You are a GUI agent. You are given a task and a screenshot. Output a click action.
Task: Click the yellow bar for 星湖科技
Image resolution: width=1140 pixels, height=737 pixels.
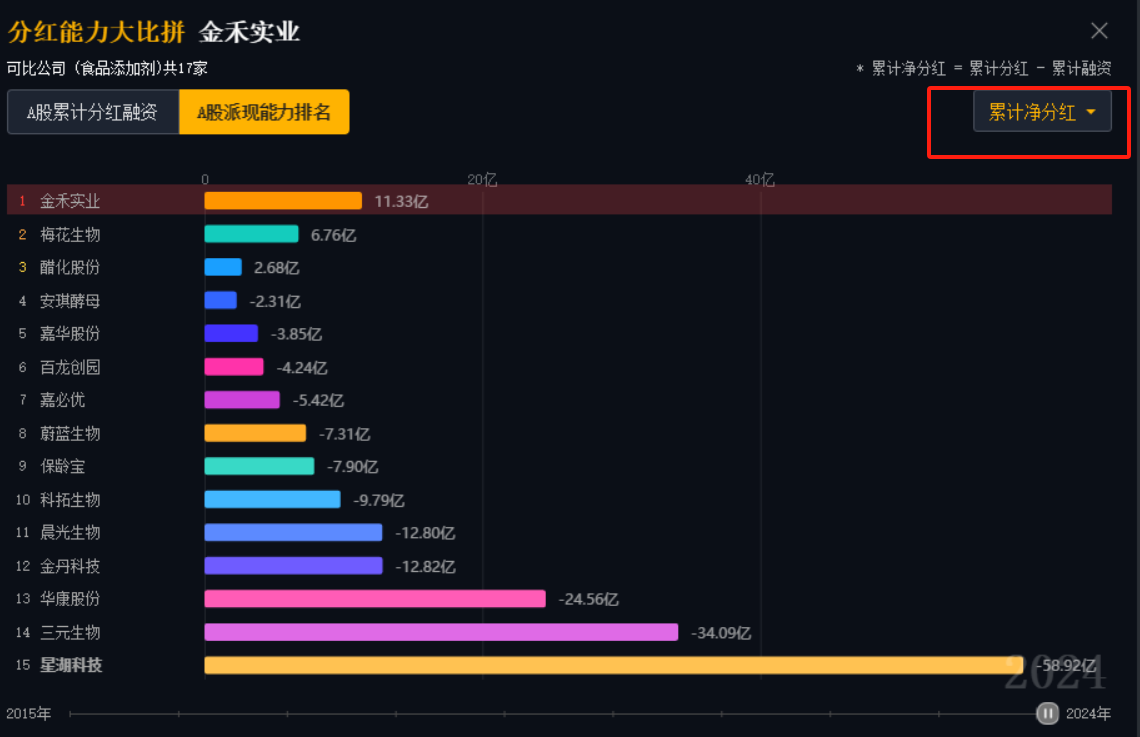tap(614, 665)
